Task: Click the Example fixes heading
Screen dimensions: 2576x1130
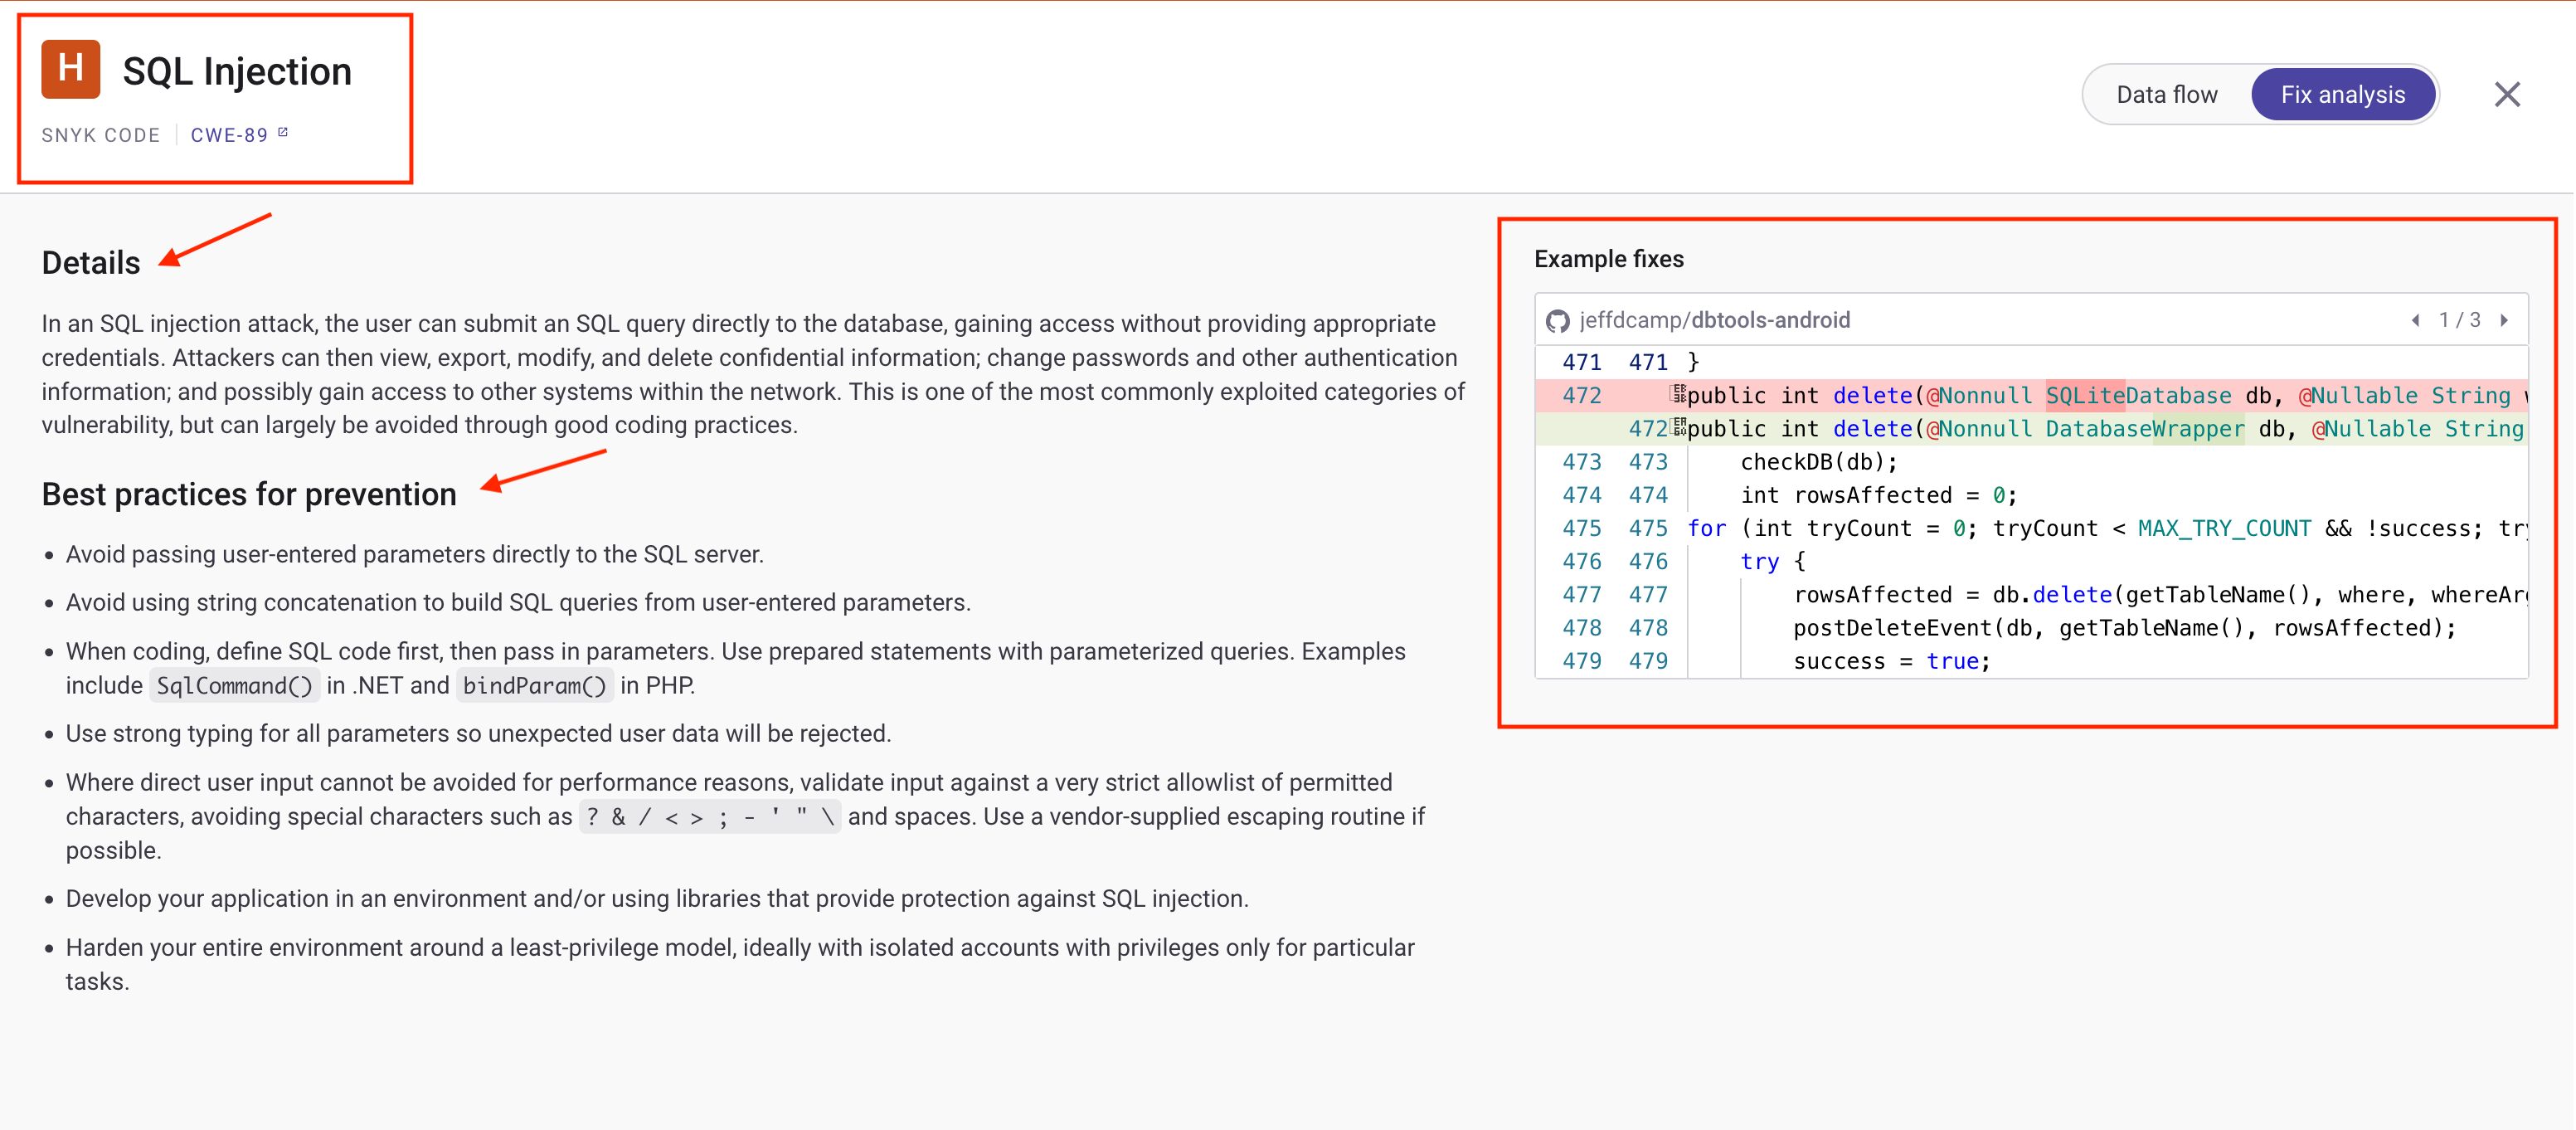Action: tap(1608, 259)
